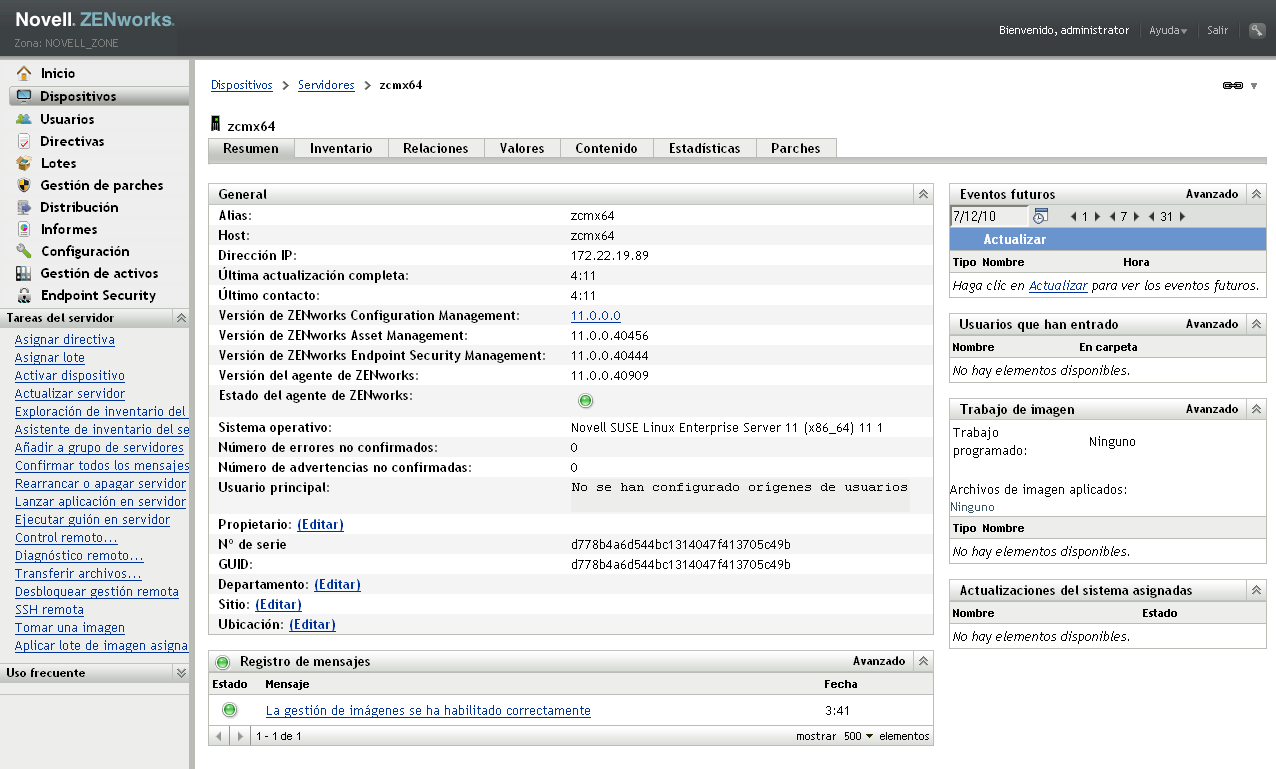Click green ZENworks agent status icon
Image resolution: width=1276 pixels, height=769 pixels.
pyautogui.click(x=586, y=401)
